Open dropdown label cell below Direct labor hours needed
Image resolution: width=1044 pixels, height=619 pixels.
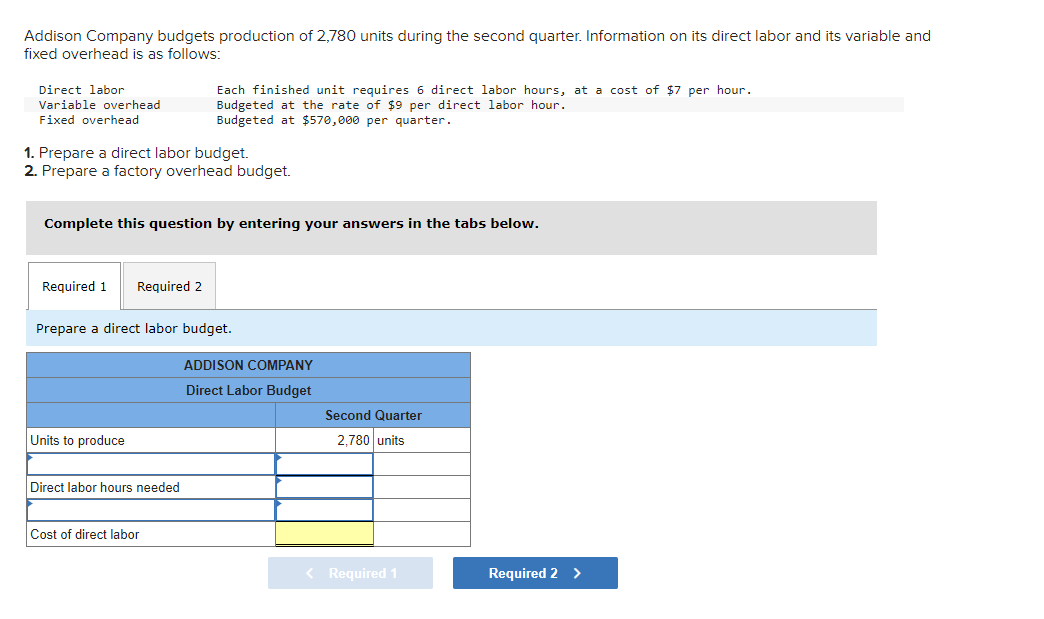[151, 510]
